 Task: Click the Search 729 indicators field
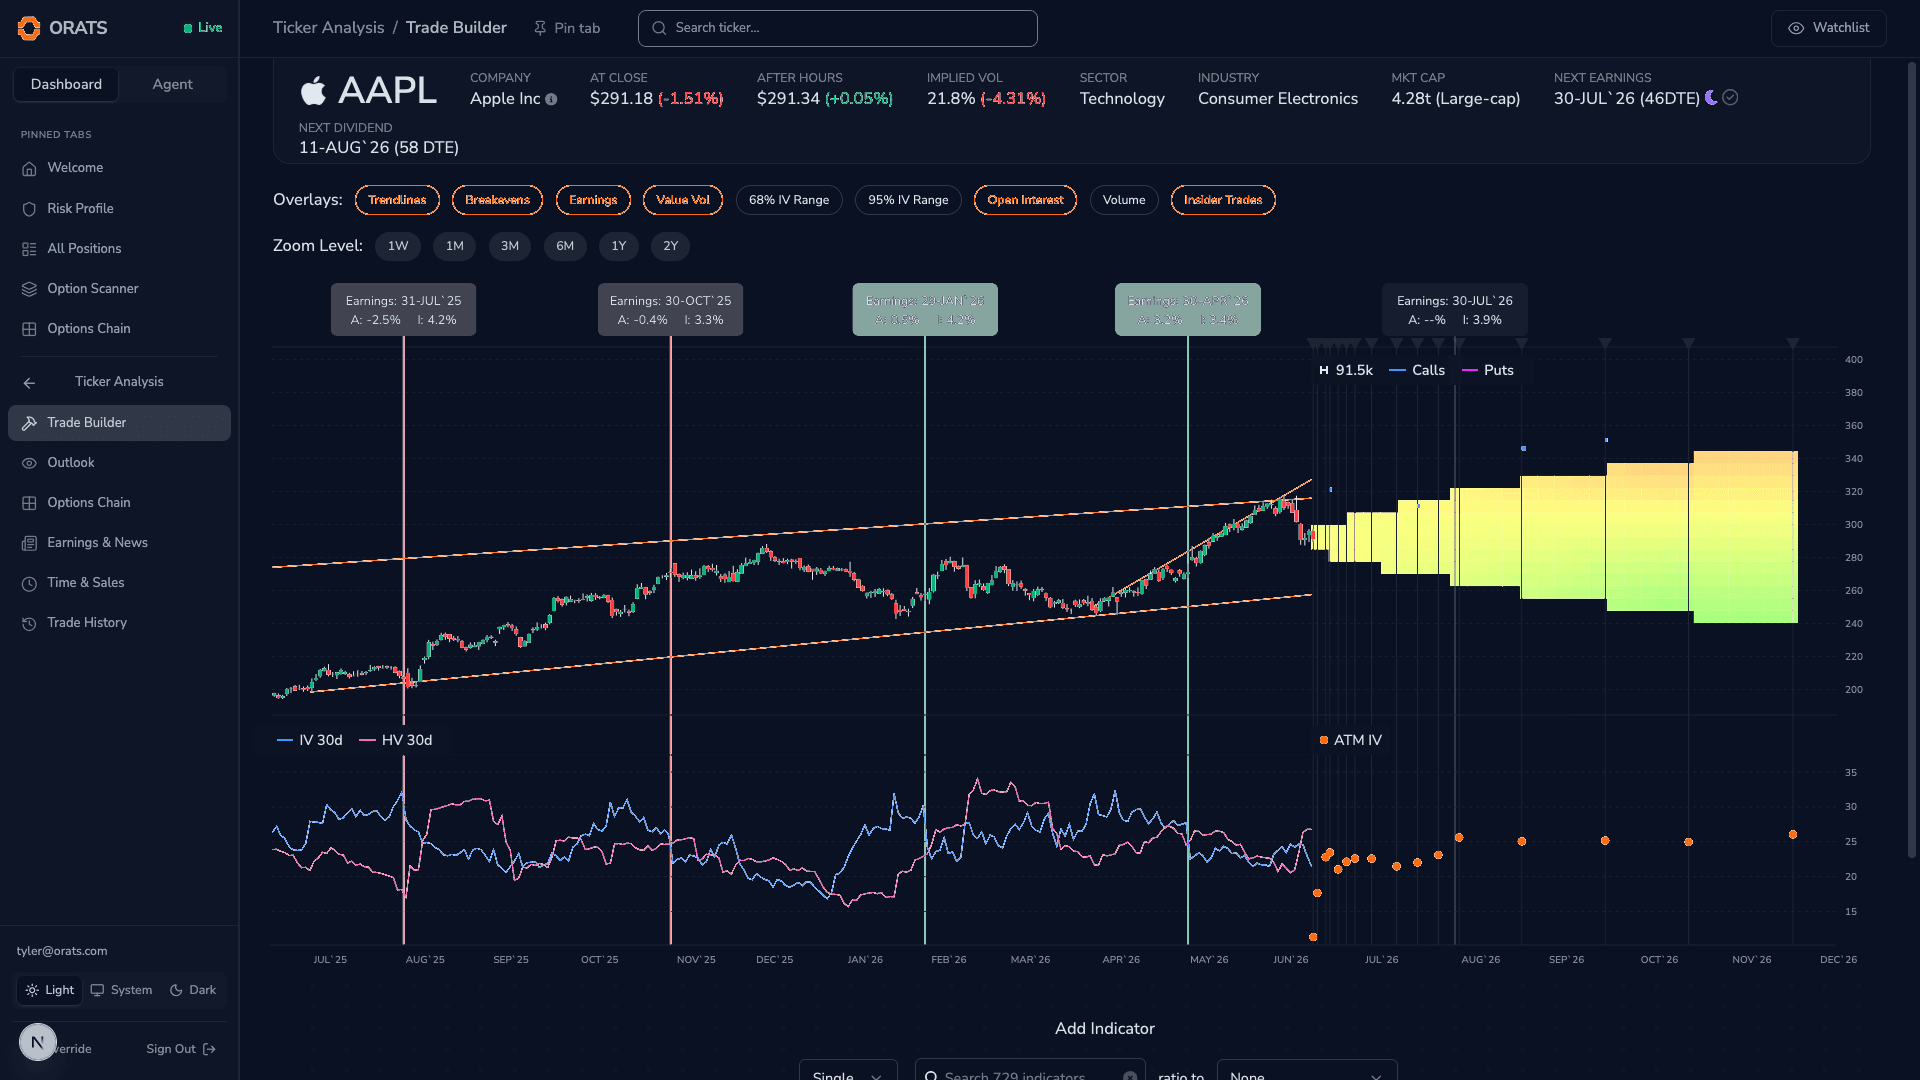pos(1030,1070)
